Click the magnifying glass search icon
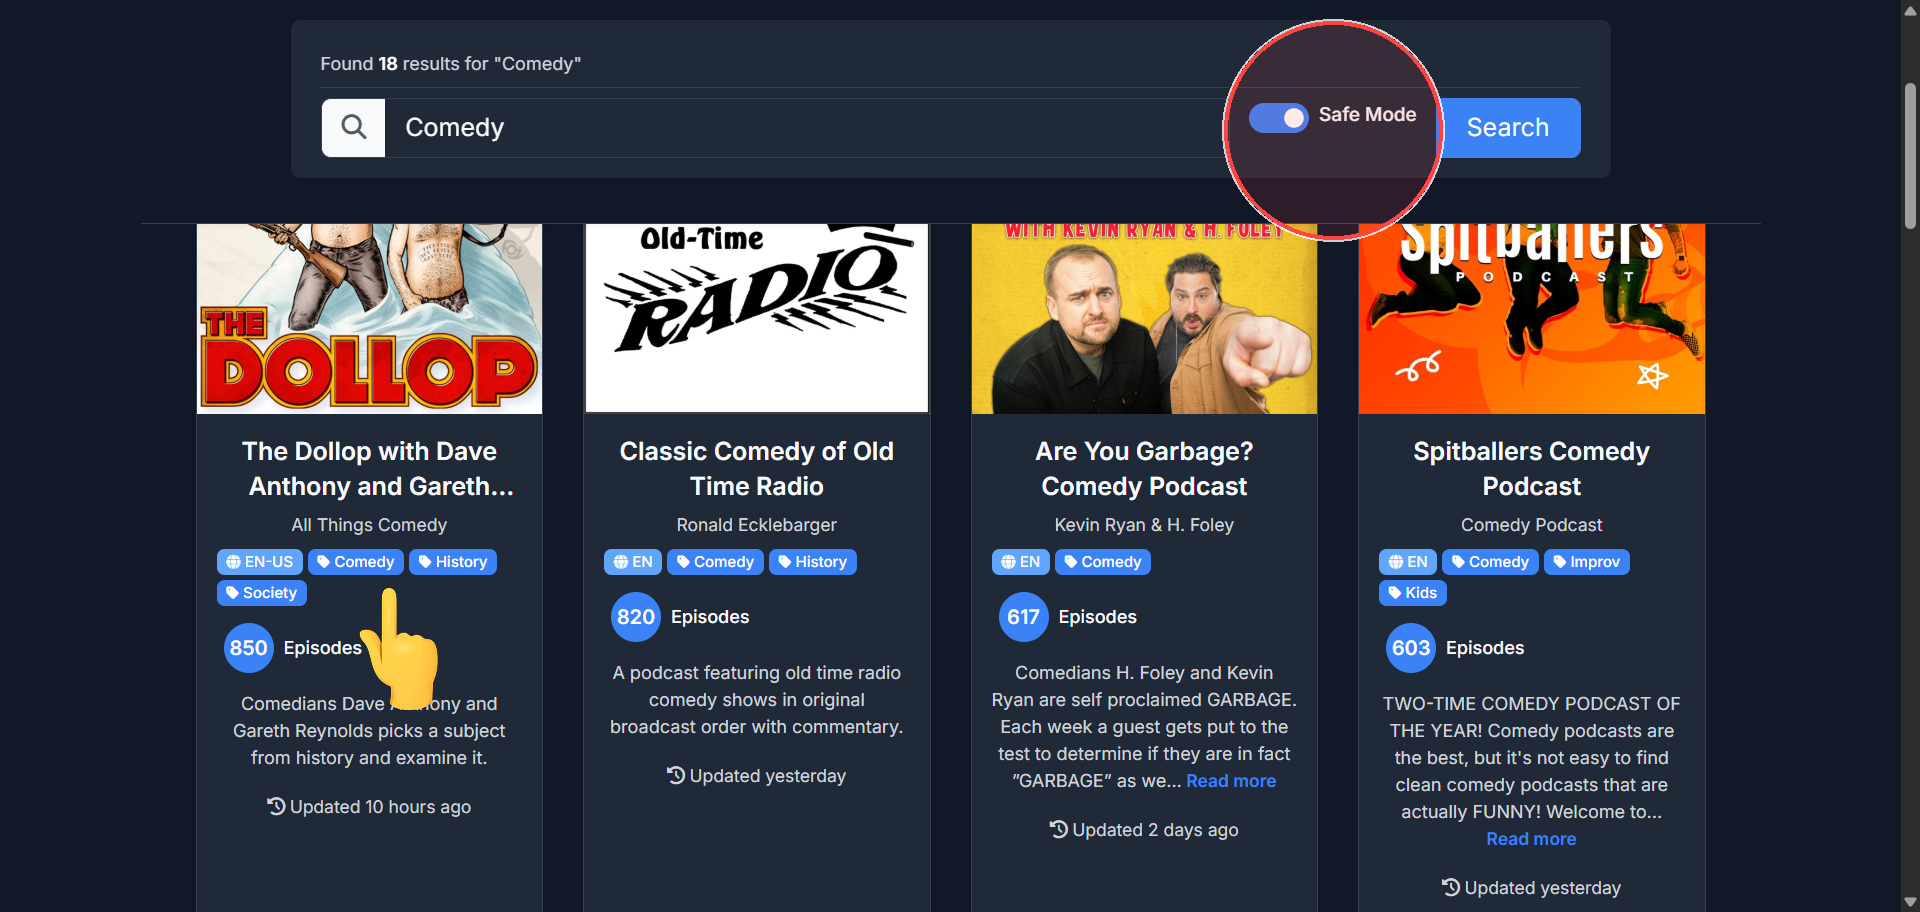The image size is (1920, 912). [353, 128]
